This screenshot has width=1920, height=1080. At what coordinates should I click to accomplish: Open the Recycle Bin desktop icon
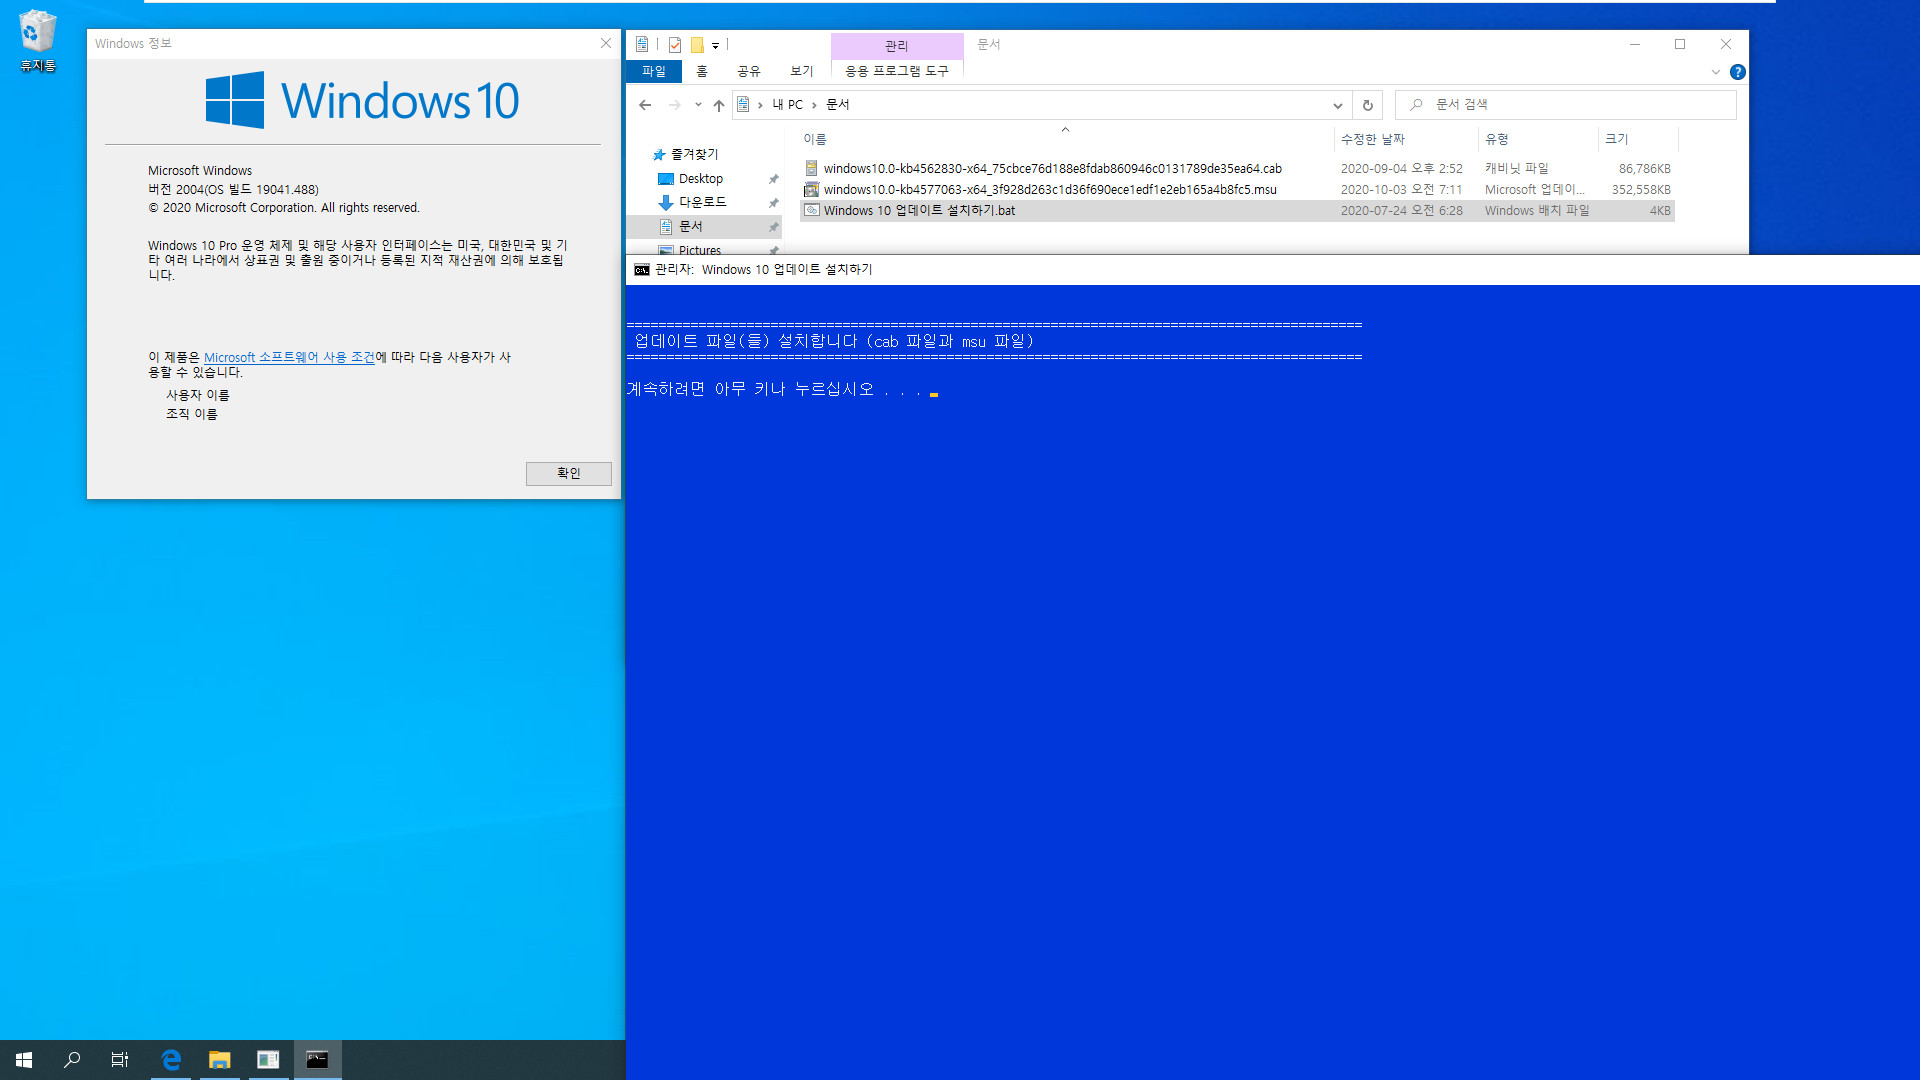(x=37, y=40)
